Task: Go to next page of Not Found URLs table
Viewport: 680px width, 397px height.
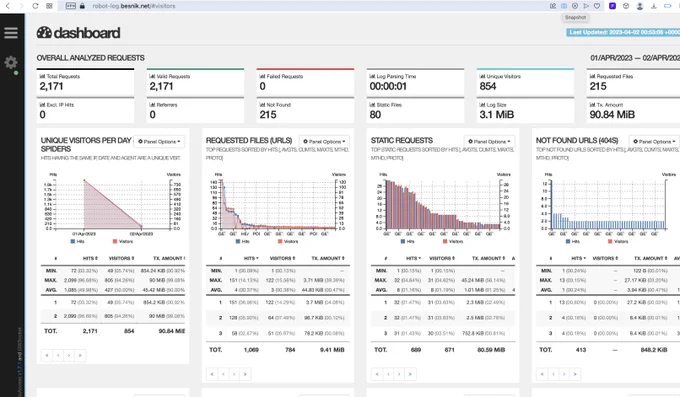Action: (x=564, y=374)
